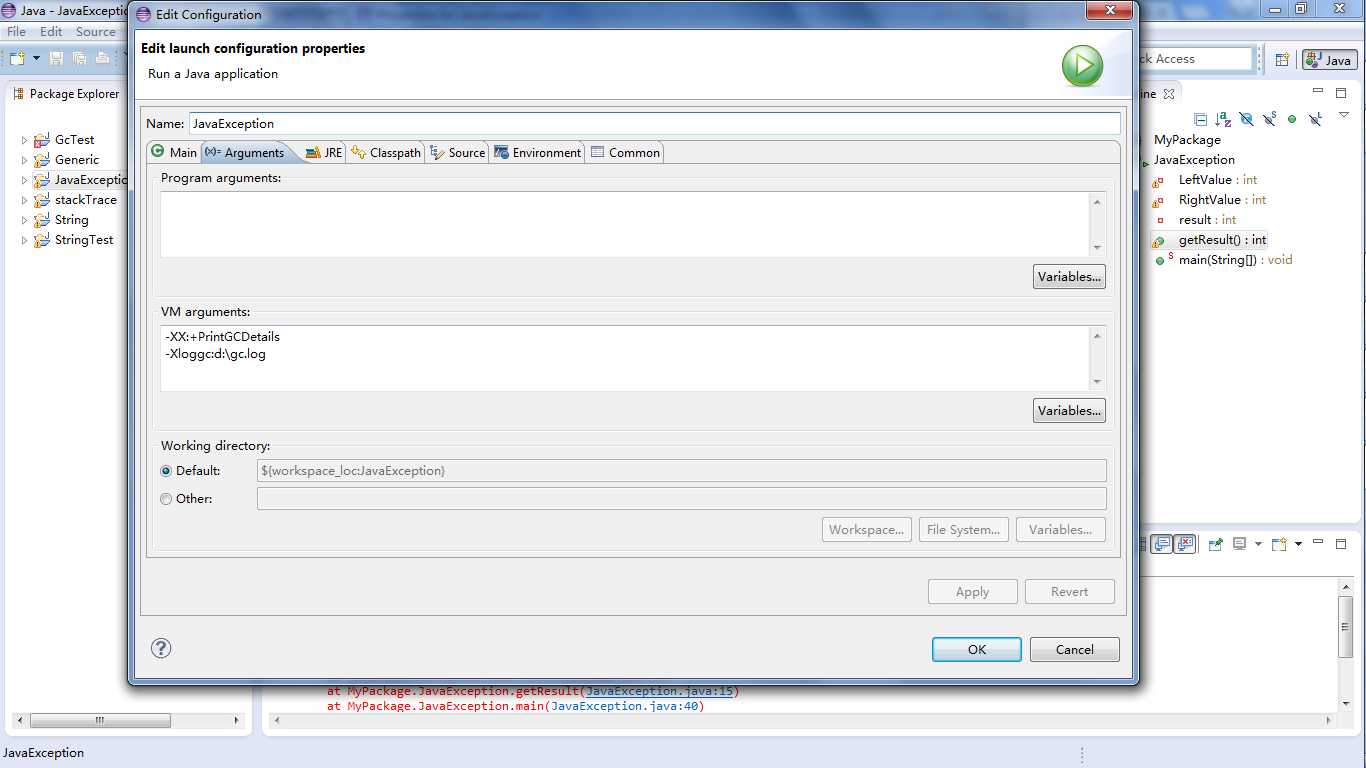Toggle Hide Non-Public Members green dot icon
The image size is (1366, 768).
tap(1292, 119)
